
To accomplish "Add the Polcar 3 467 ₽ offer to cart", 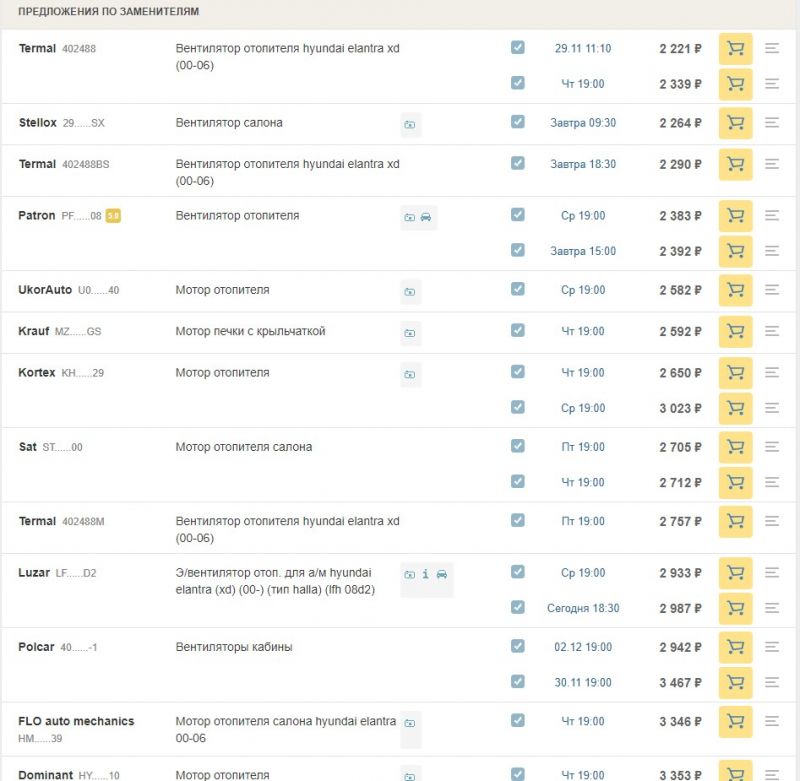I will coord(735,682).
